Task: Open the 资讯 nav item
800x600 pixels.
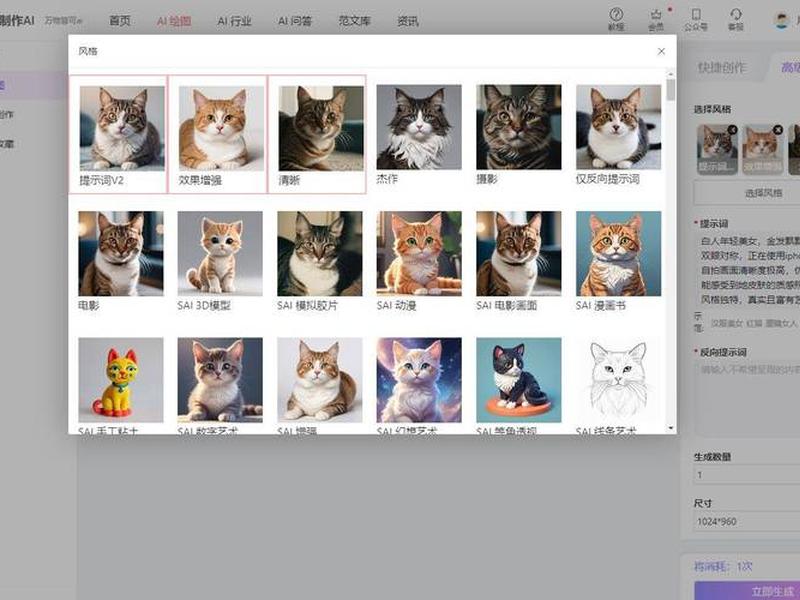Action: coord(408,21)
